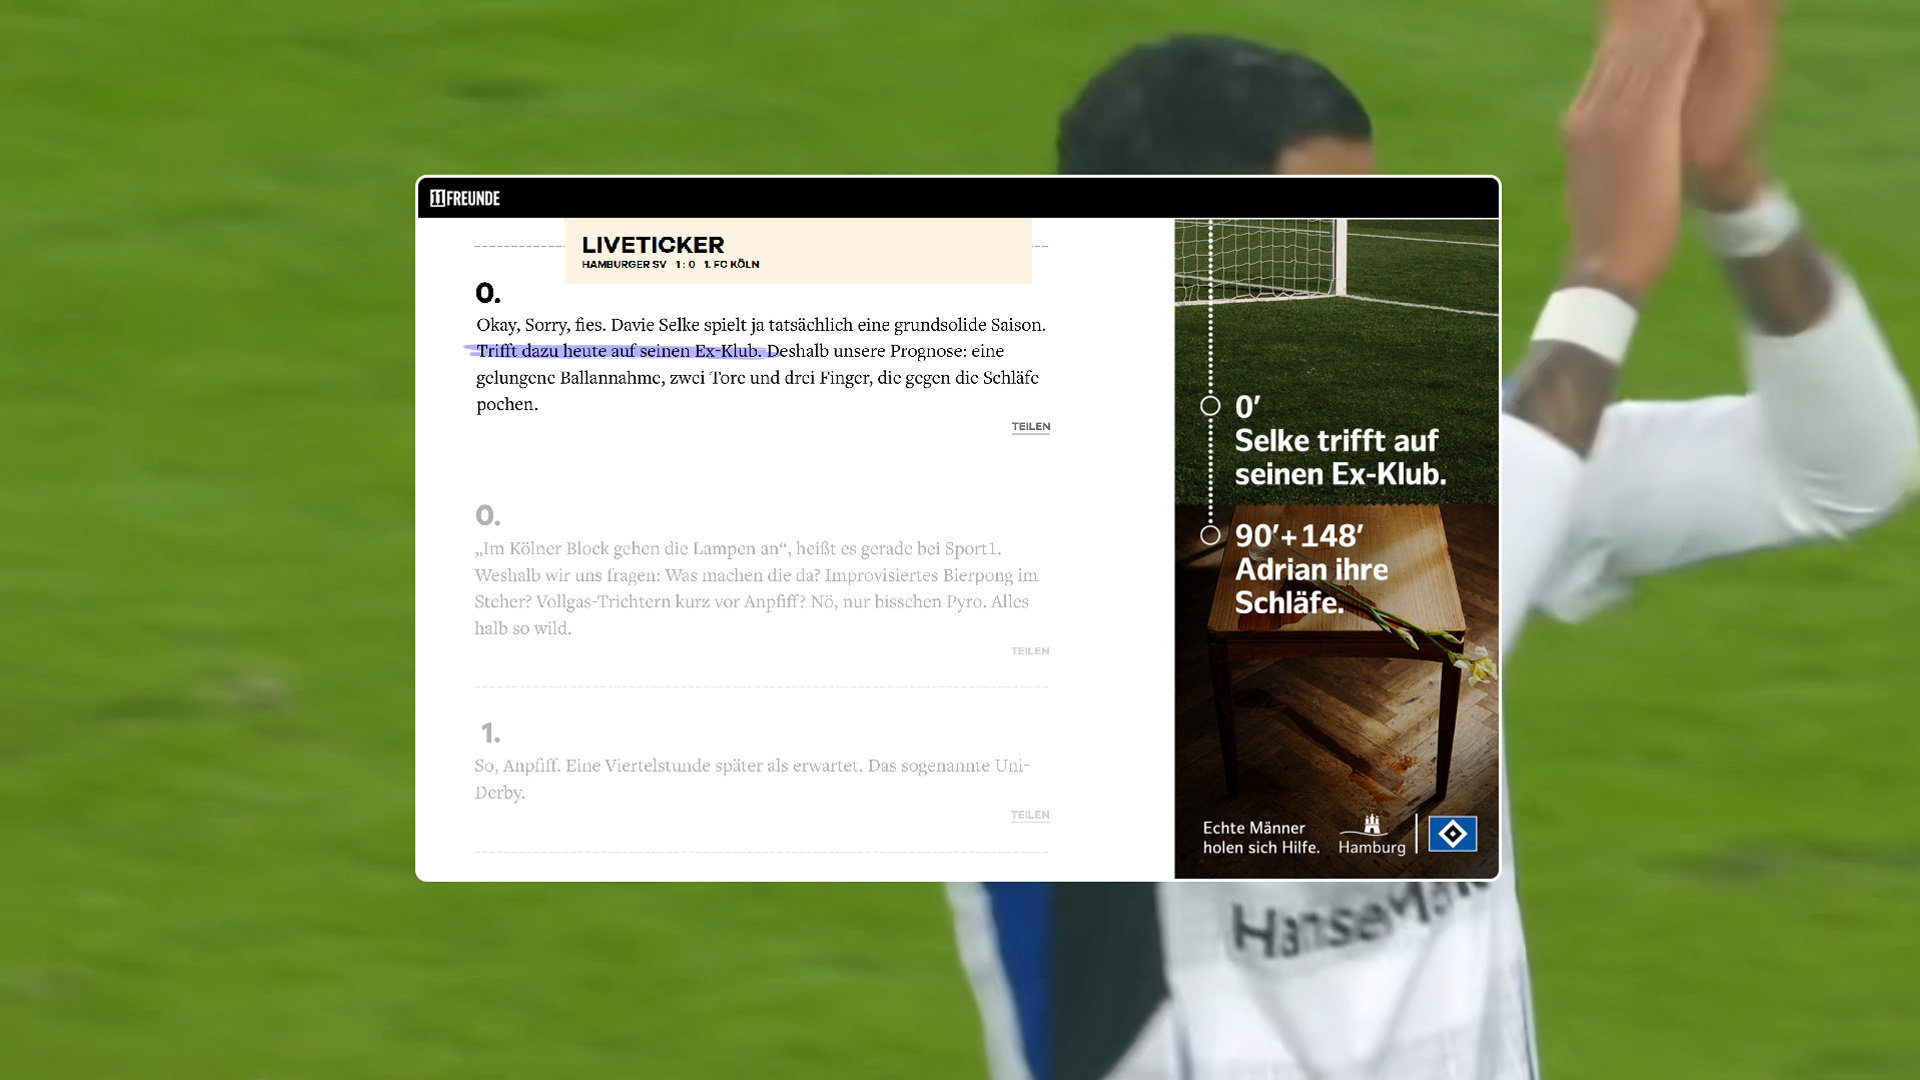The image size is (1920, 1080).
Task: Share the Anpfiff entry via TEILEN
Action: coord(1030,815)
